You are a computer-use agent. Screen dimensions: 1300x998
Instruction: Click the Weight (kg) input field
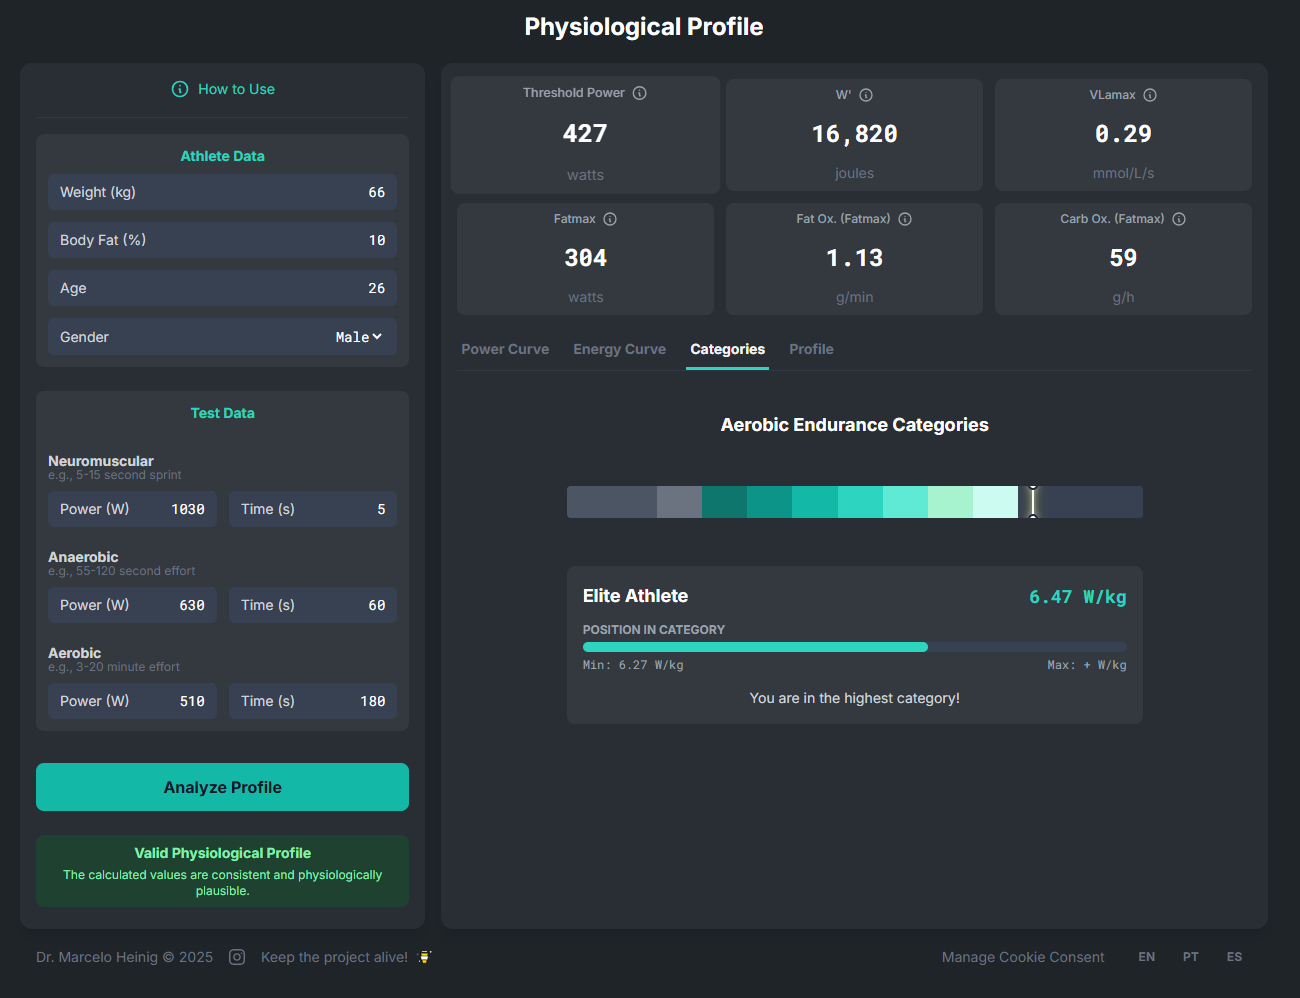click(222, 192)
